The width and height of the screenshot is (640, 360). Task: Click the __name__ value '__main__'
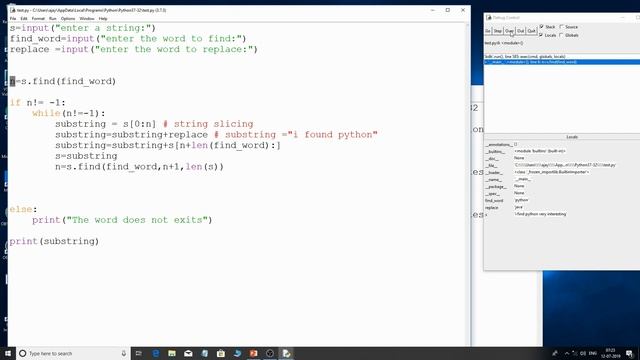point(522,179)
